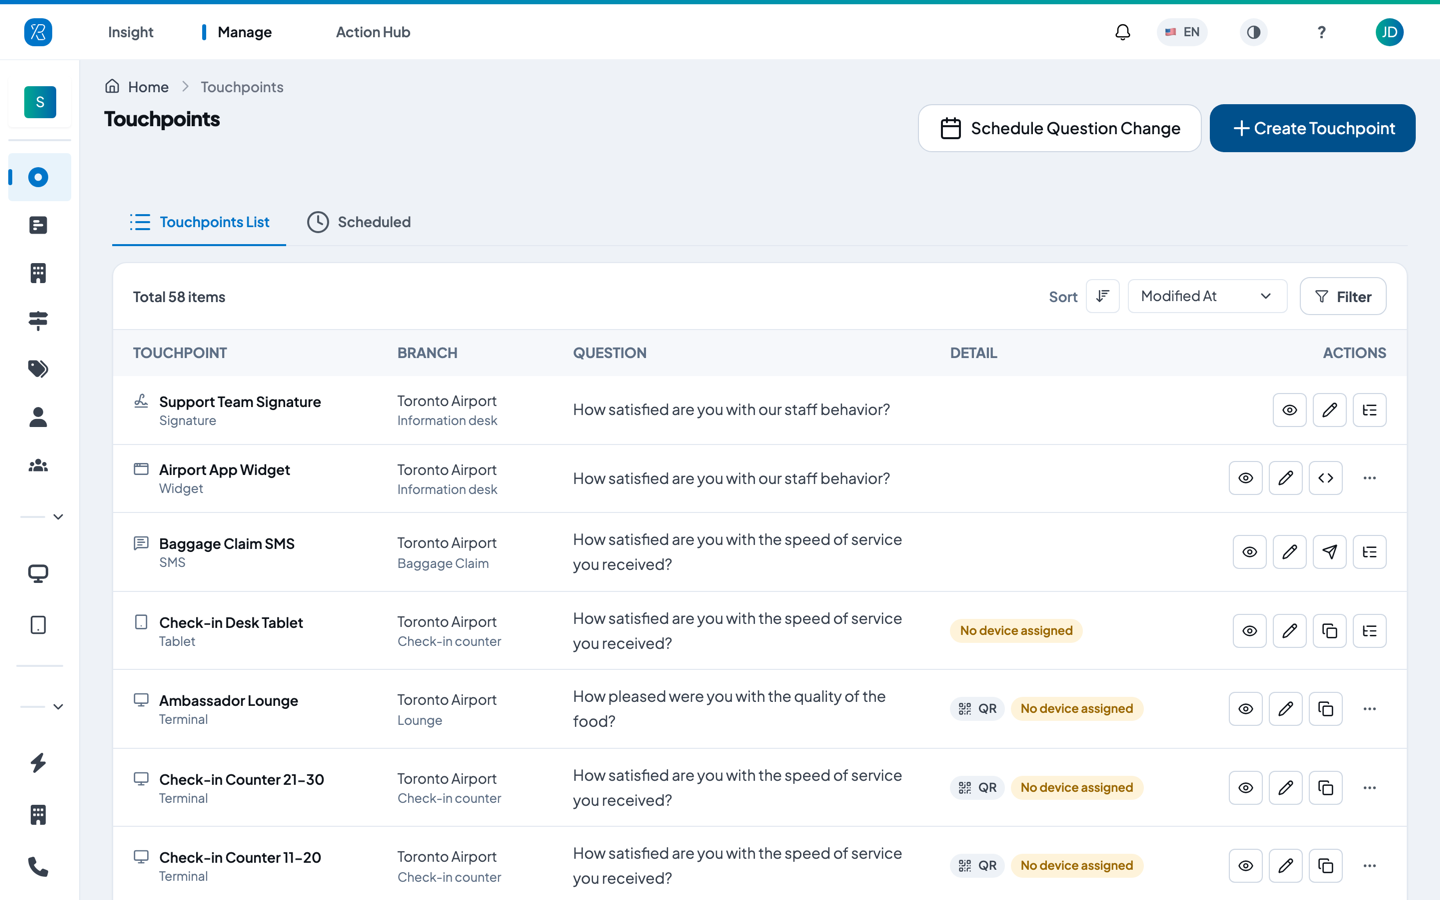Viewport: 1440px width, 900px height.
Task: Open the Modified At sort dropdown
Action: pyautogui.click(x=1206, y=296)
